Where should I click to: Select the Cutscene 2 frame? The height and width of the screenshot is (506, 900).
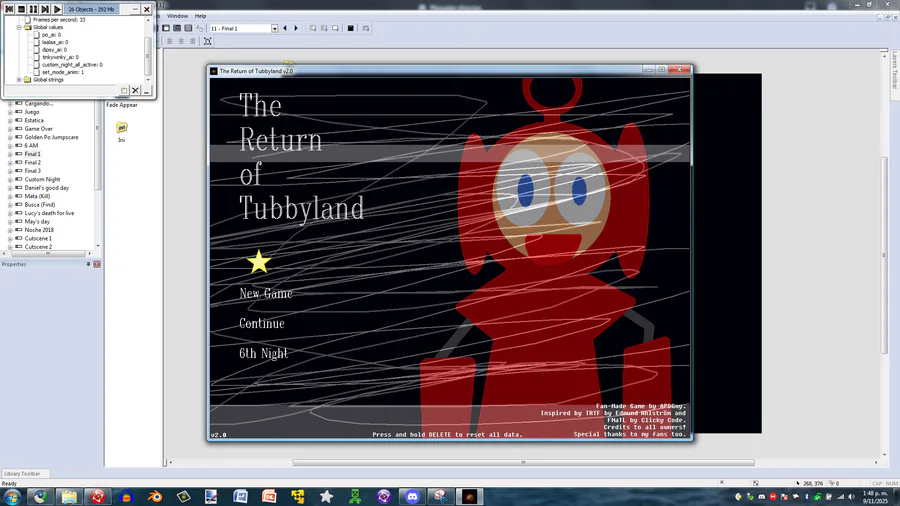click(x=38, y=247)
